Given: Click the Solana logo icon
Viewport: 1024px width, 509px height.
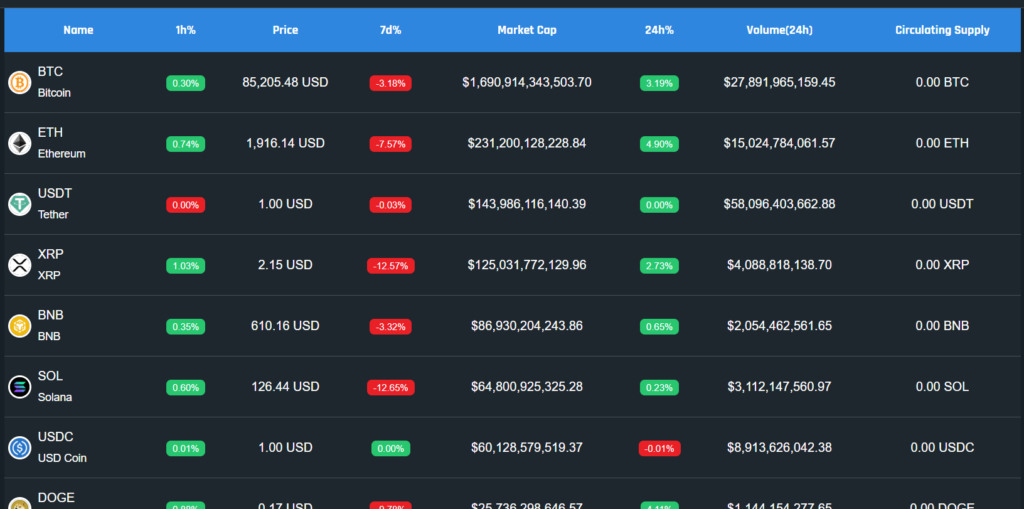Looking at the screenshot, I should pos(20,386).
